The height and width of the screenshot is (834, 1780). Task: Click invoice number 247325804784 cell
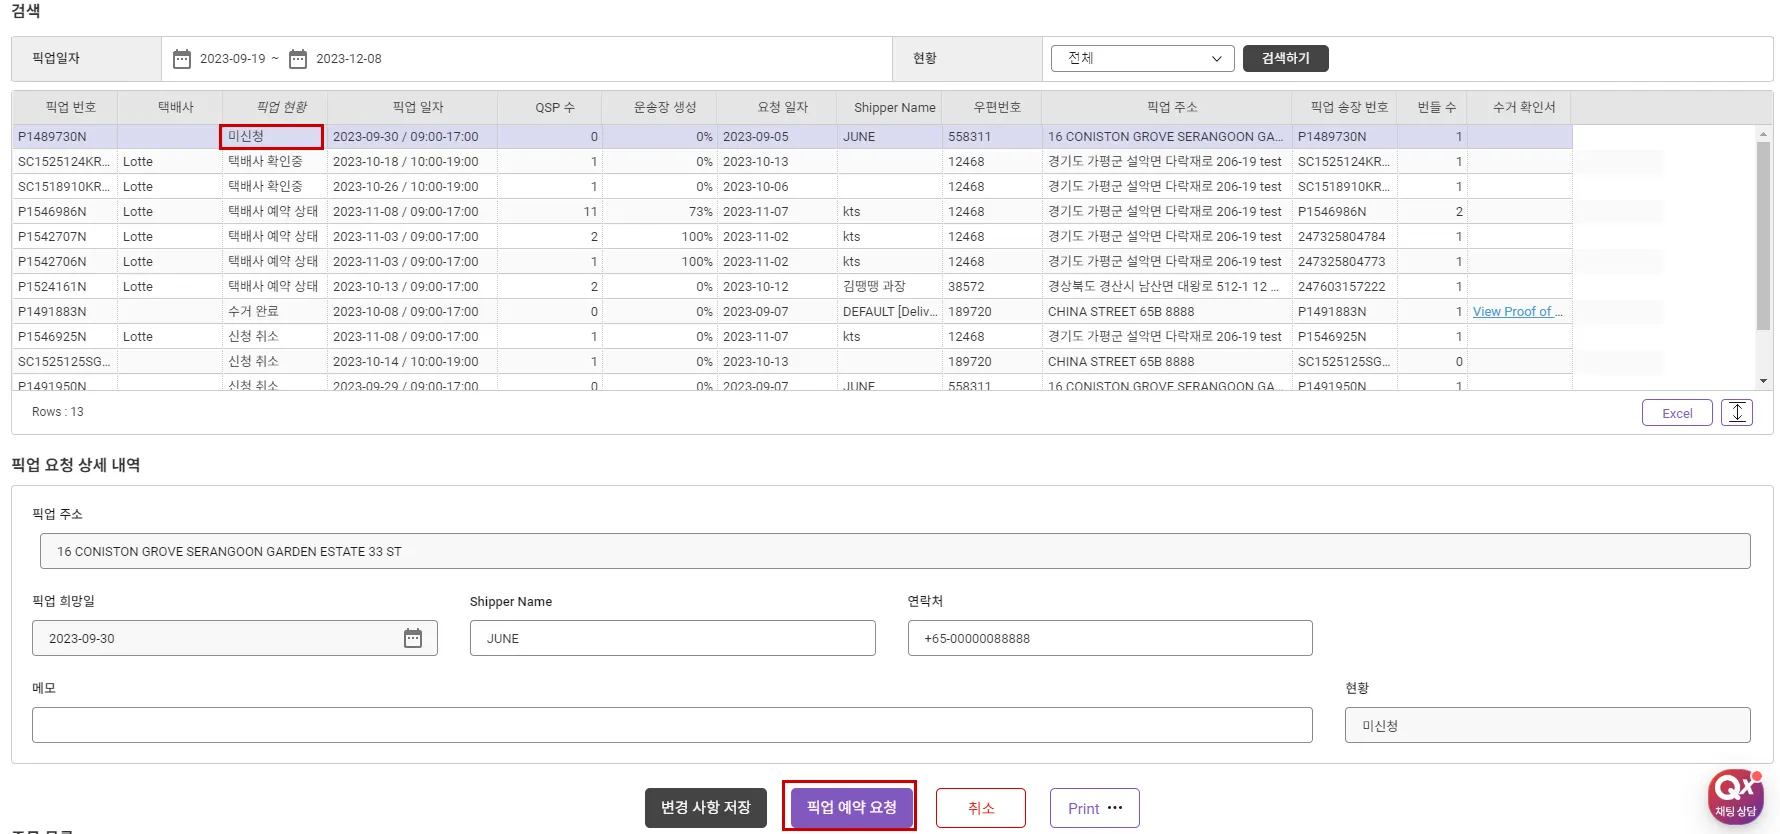[1344, 237]
